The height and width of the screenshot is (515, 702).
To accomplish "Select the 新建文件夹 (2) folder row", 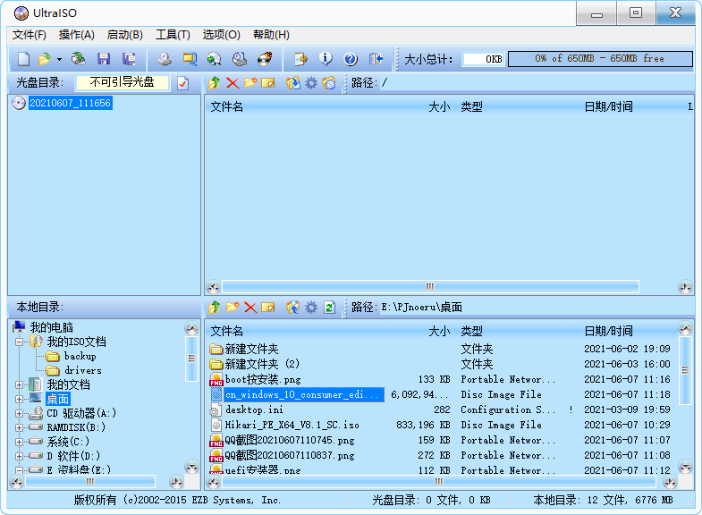I will click(x=262, y=364).
